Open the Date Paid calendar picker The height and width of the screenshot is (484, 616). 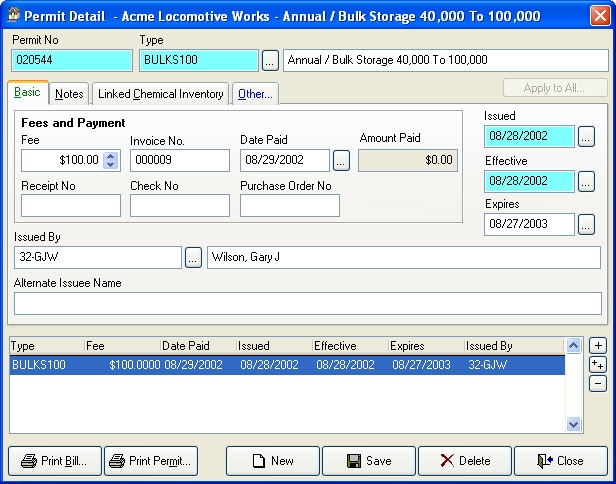(341, 161)
